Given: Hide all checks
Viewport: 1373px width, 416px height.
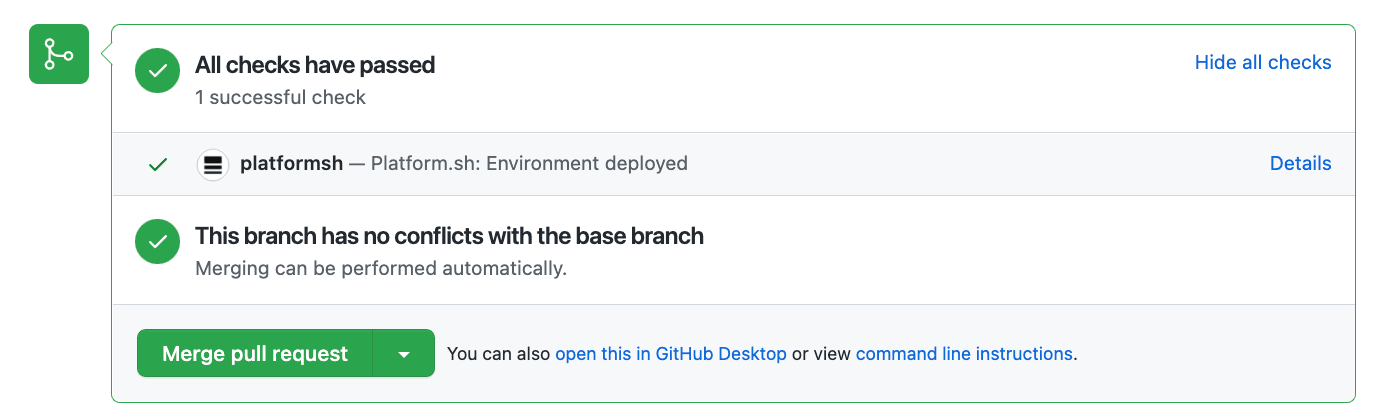Looking at the screenshot, I should coord(1263,62).
